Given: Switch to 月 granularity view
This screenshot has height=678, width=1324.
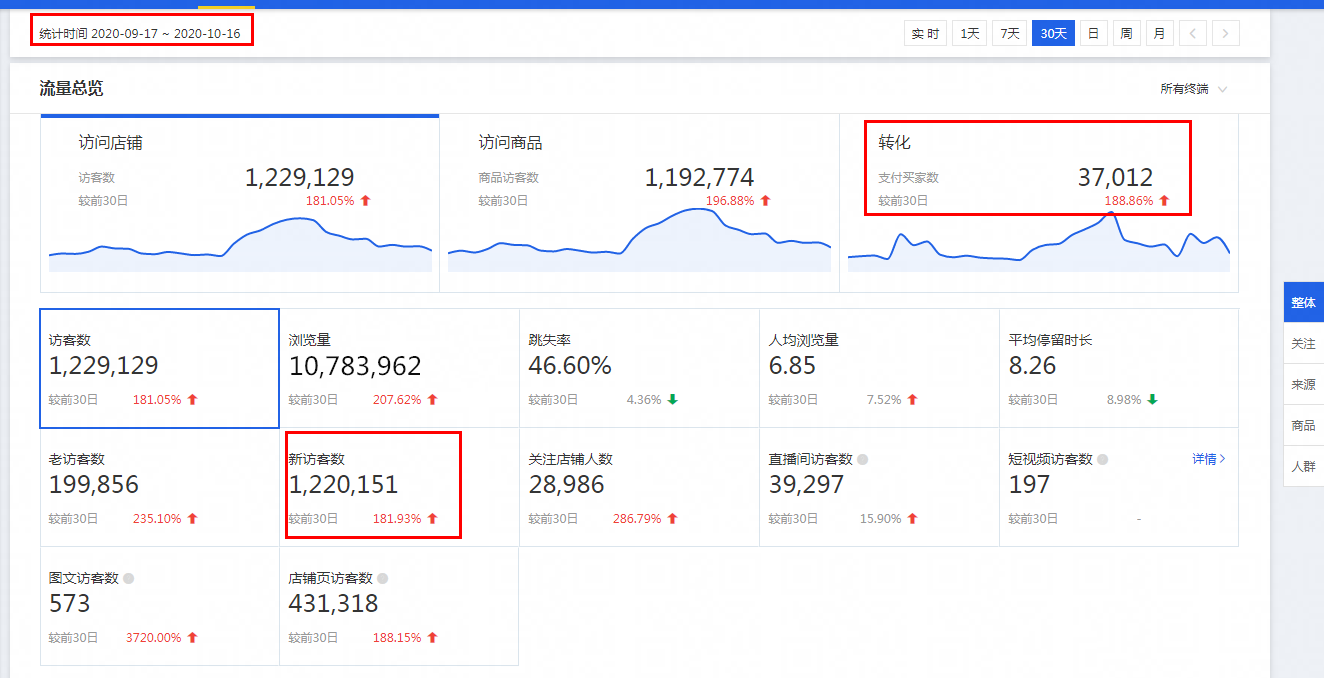Looking at the screenshot, I should (1159, 33).
